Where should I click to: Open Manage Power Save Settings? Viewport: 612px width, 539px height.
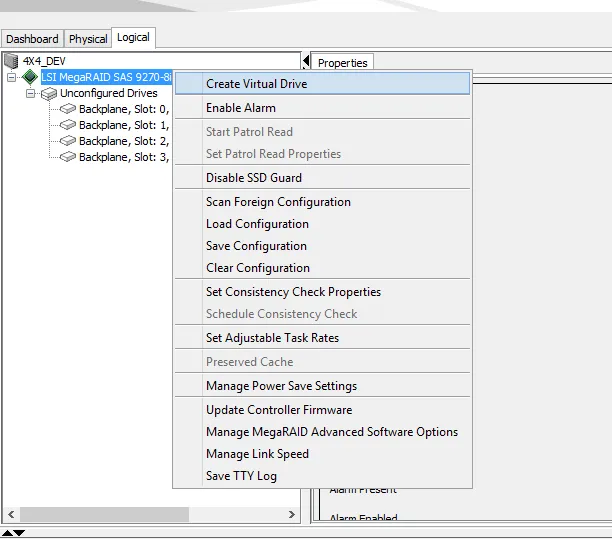[322, 386]
